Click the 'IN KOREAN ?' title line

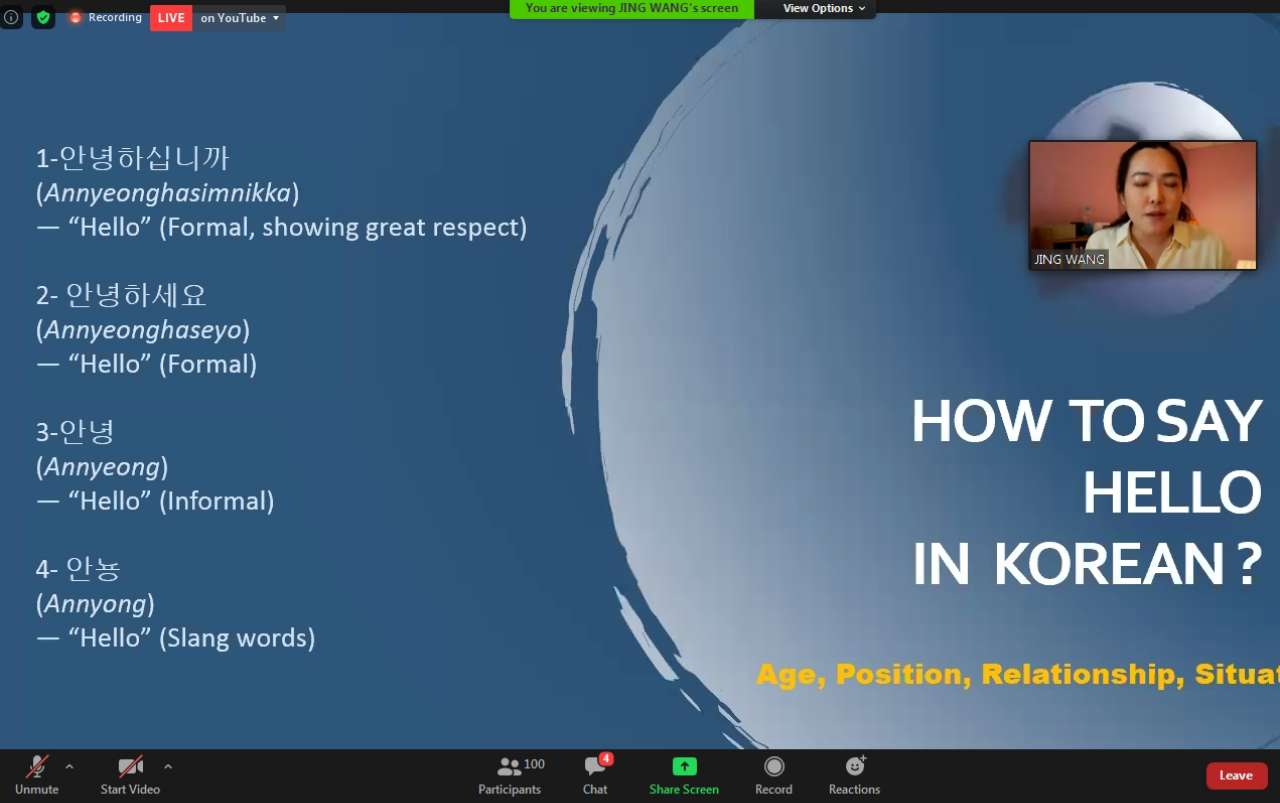(x=1087, y=565)
